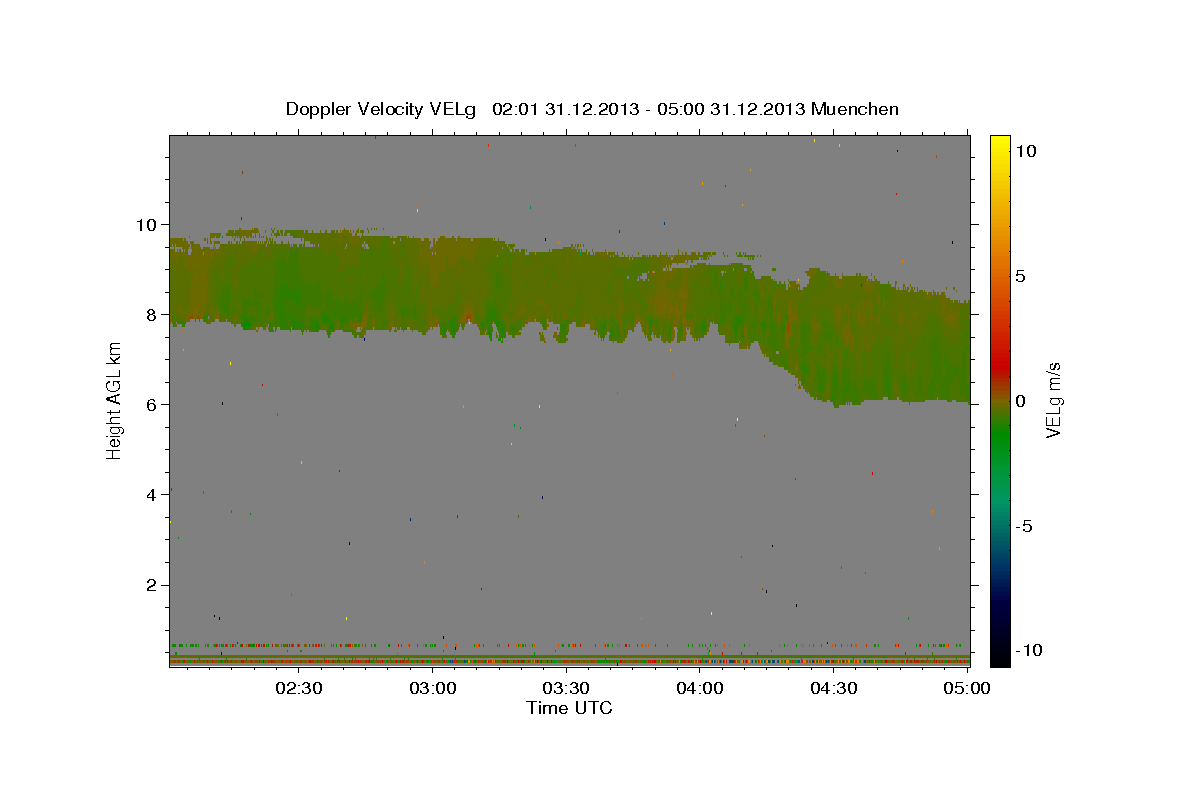This screenshot has height=800, width=1200.
Task: Click the colorbar value 0 label
Action: pos(1021,401)
